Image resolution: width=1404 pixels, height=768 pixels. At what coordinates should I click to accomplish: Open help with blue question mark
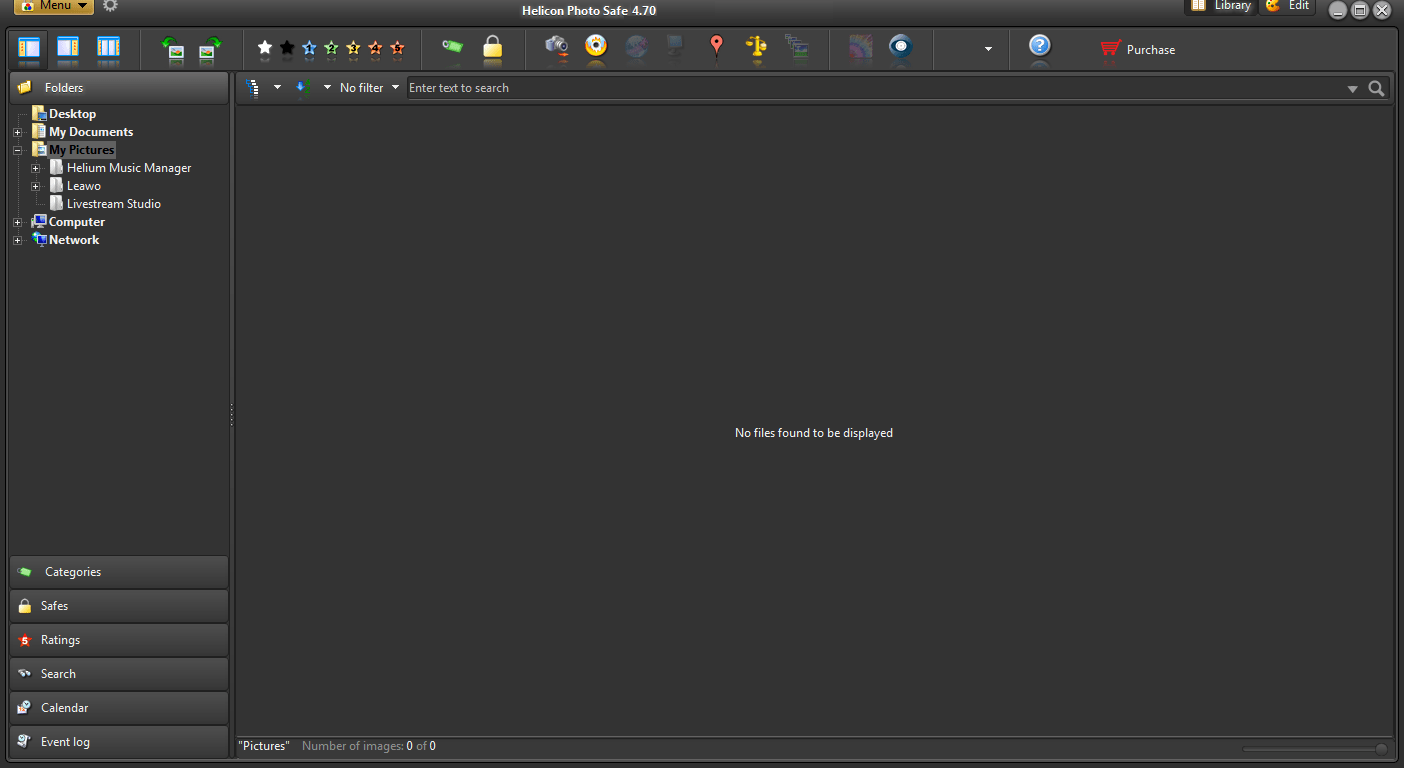(1040, 46)
